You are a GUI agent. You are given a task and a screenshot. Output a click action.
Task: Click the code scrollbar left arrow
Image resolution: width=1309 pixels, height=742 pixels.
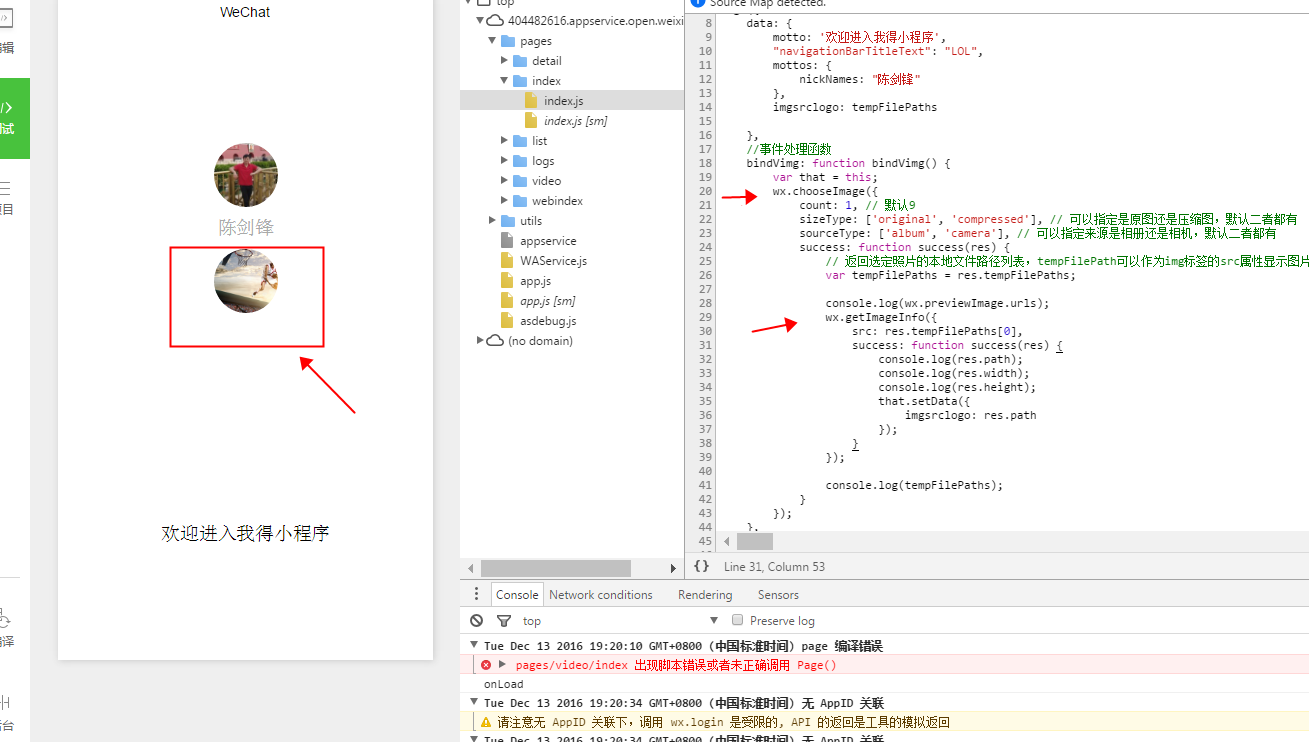(727, 541)
